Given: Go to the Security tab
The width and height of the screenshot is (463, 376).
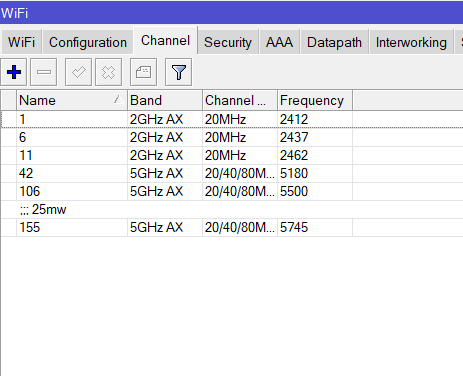Looking at the screenshot, I should pyautogui.click(x=228, y=42).
